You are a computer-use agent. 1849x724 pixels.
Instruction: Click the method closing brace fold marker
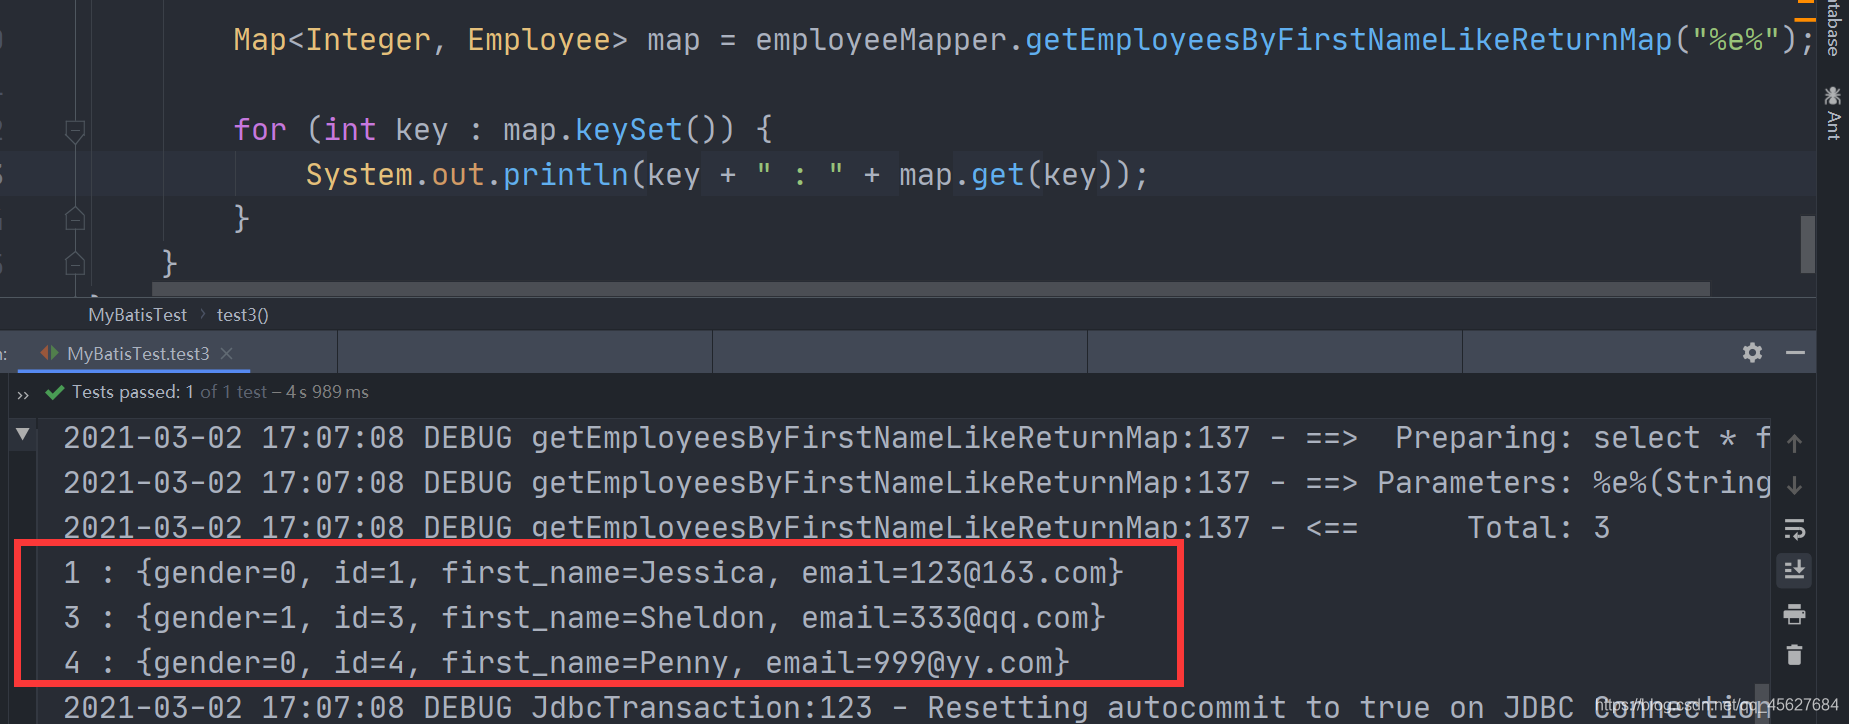(74, 263)
